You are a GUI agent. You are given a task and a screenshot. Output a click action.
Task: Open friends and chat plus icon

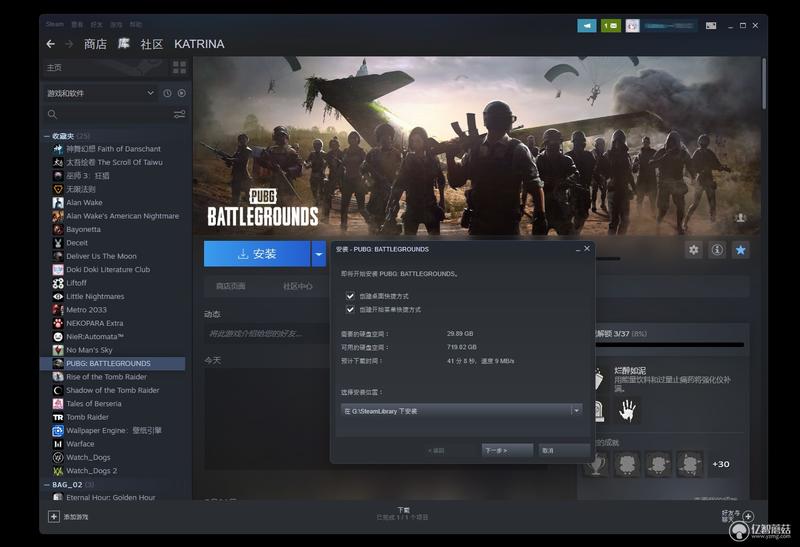pos(748,516)
